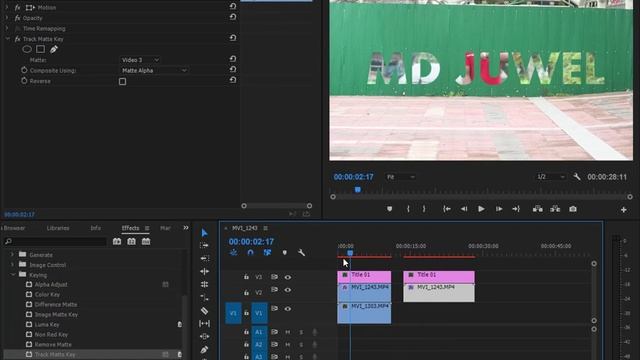640x360 pixels.
Task: Select the Selection arrow tool
Action: click(204, 233)
